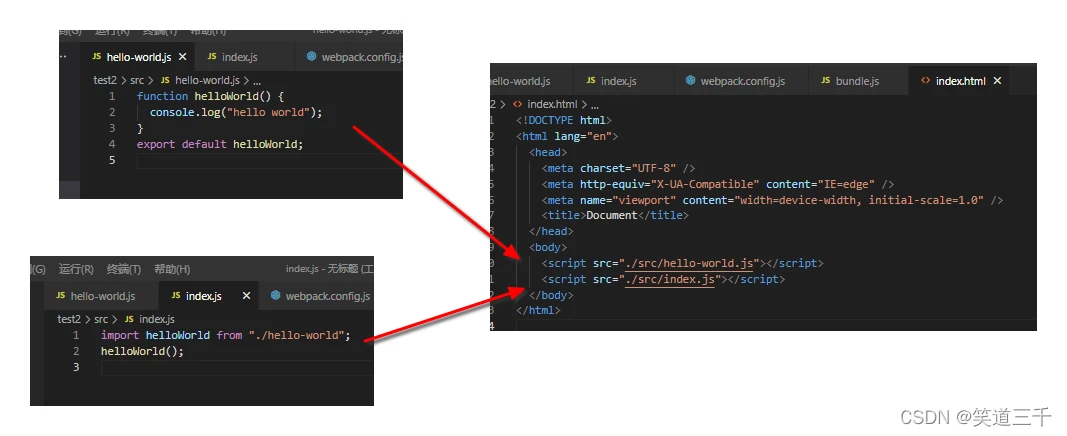Expand '...' breadcrumb after index.html
The width and height of the screenshot is (1067, 436).
tap(594, 104)
